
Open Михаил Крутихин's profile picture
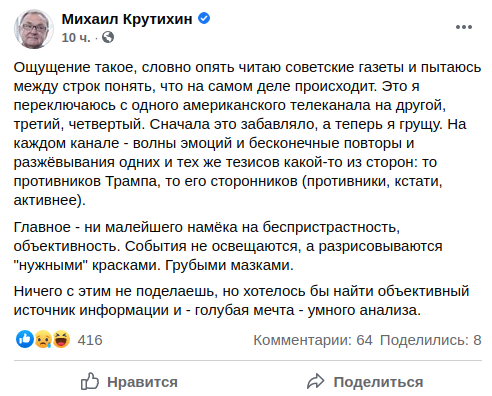(x=33, y=29)
